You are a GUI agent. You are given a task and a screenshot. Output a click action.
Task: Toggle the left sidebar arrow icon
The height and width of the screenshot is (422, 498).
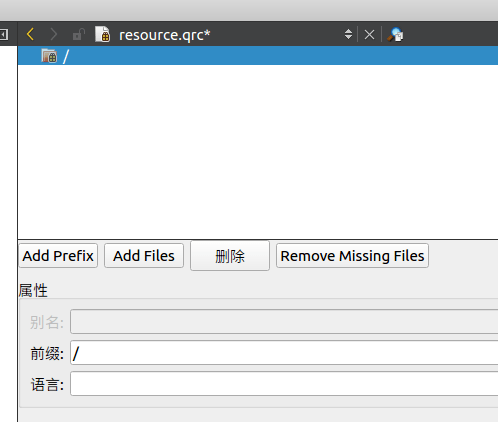pyautogui.click(x=4, y=34)
